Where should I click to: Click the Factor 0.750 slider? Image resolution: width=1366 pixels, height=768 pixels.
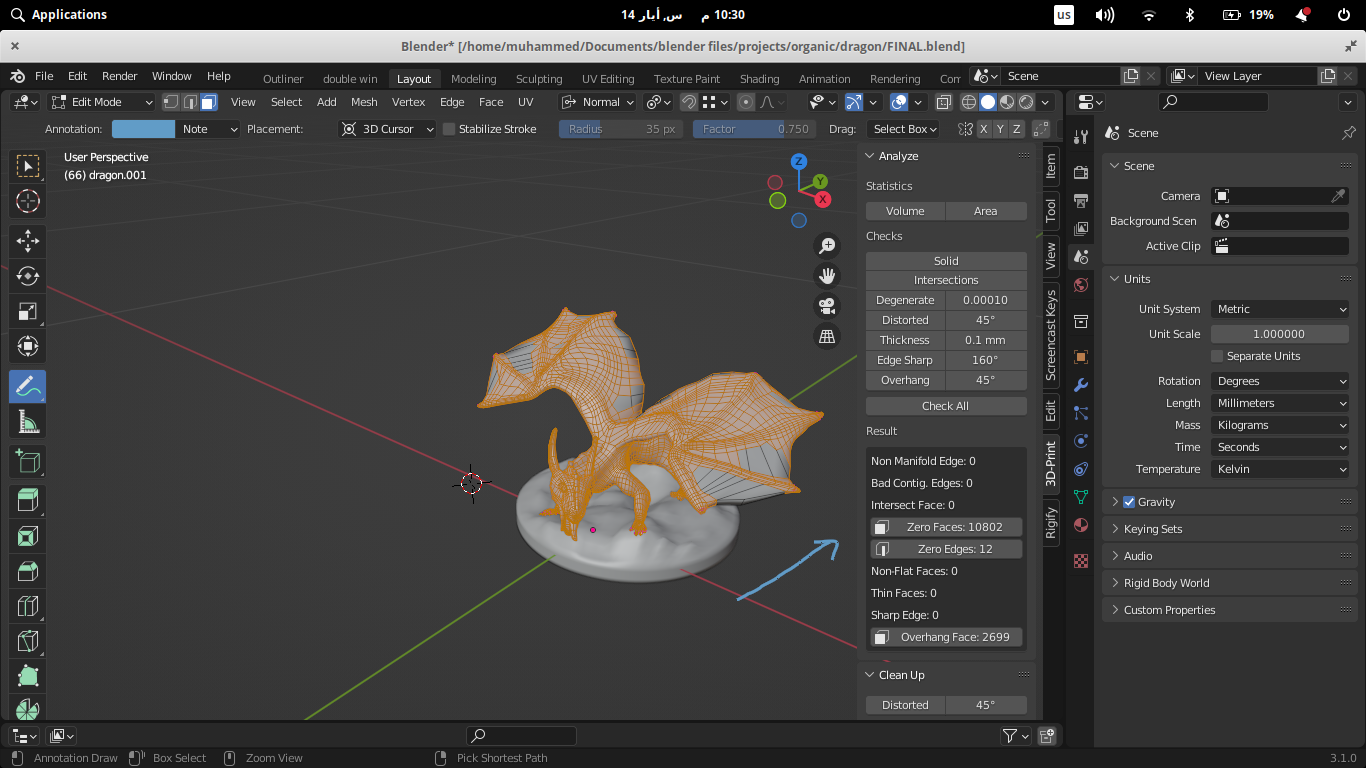(x=754, y=129)
